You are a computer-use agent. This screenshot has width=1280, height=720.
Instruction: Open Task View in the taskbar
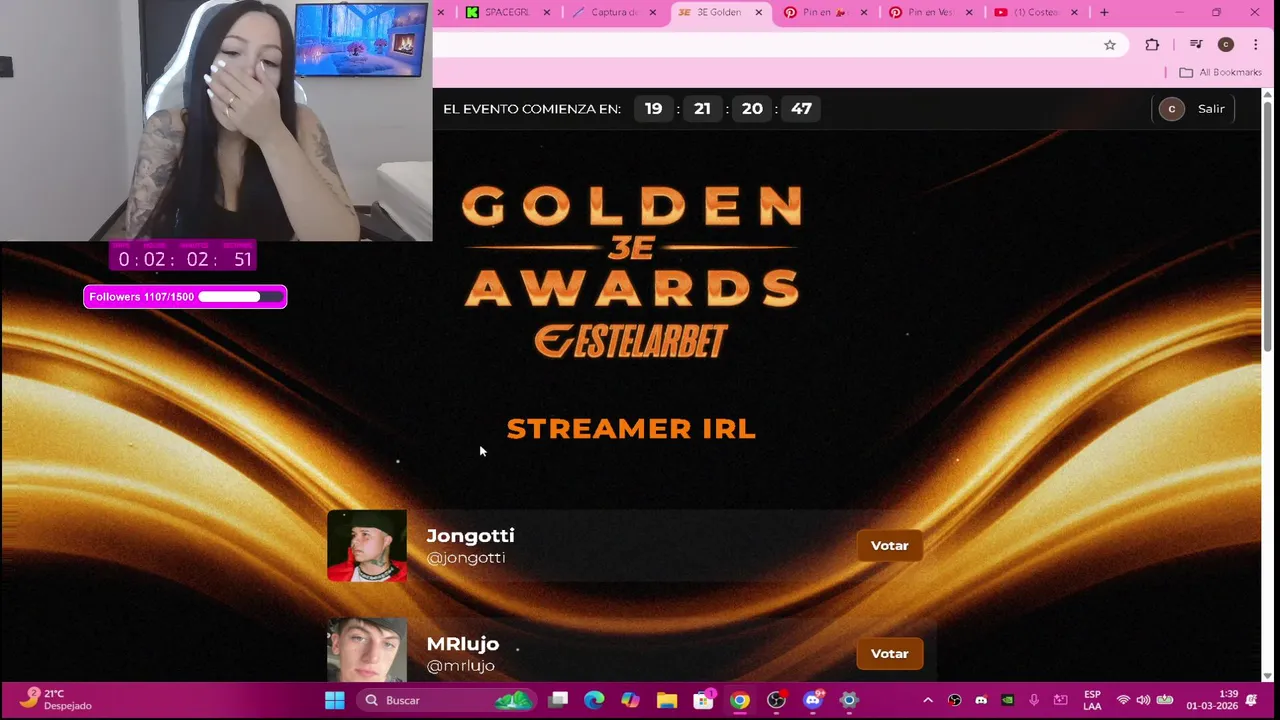(x=559, y=700)
